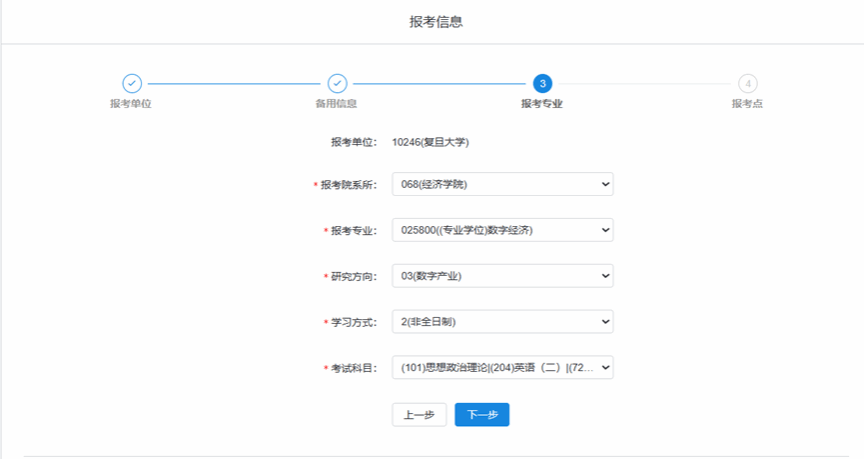This screenshot has width=864, height=459.
Task: Open the 报考院系所 dropdown showing 068(经济学院)
Action: click(502, 184)
